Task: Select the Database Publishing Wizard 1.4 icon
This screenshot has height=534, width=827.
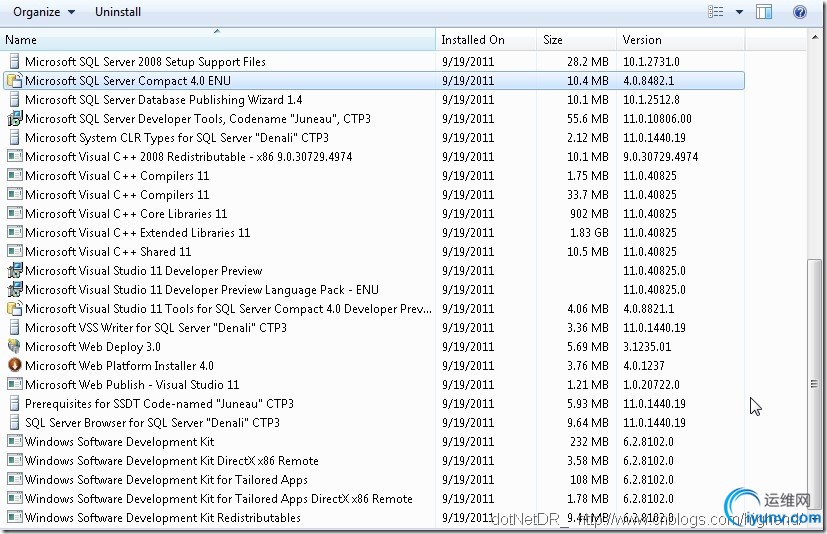Action: (15, 99)
